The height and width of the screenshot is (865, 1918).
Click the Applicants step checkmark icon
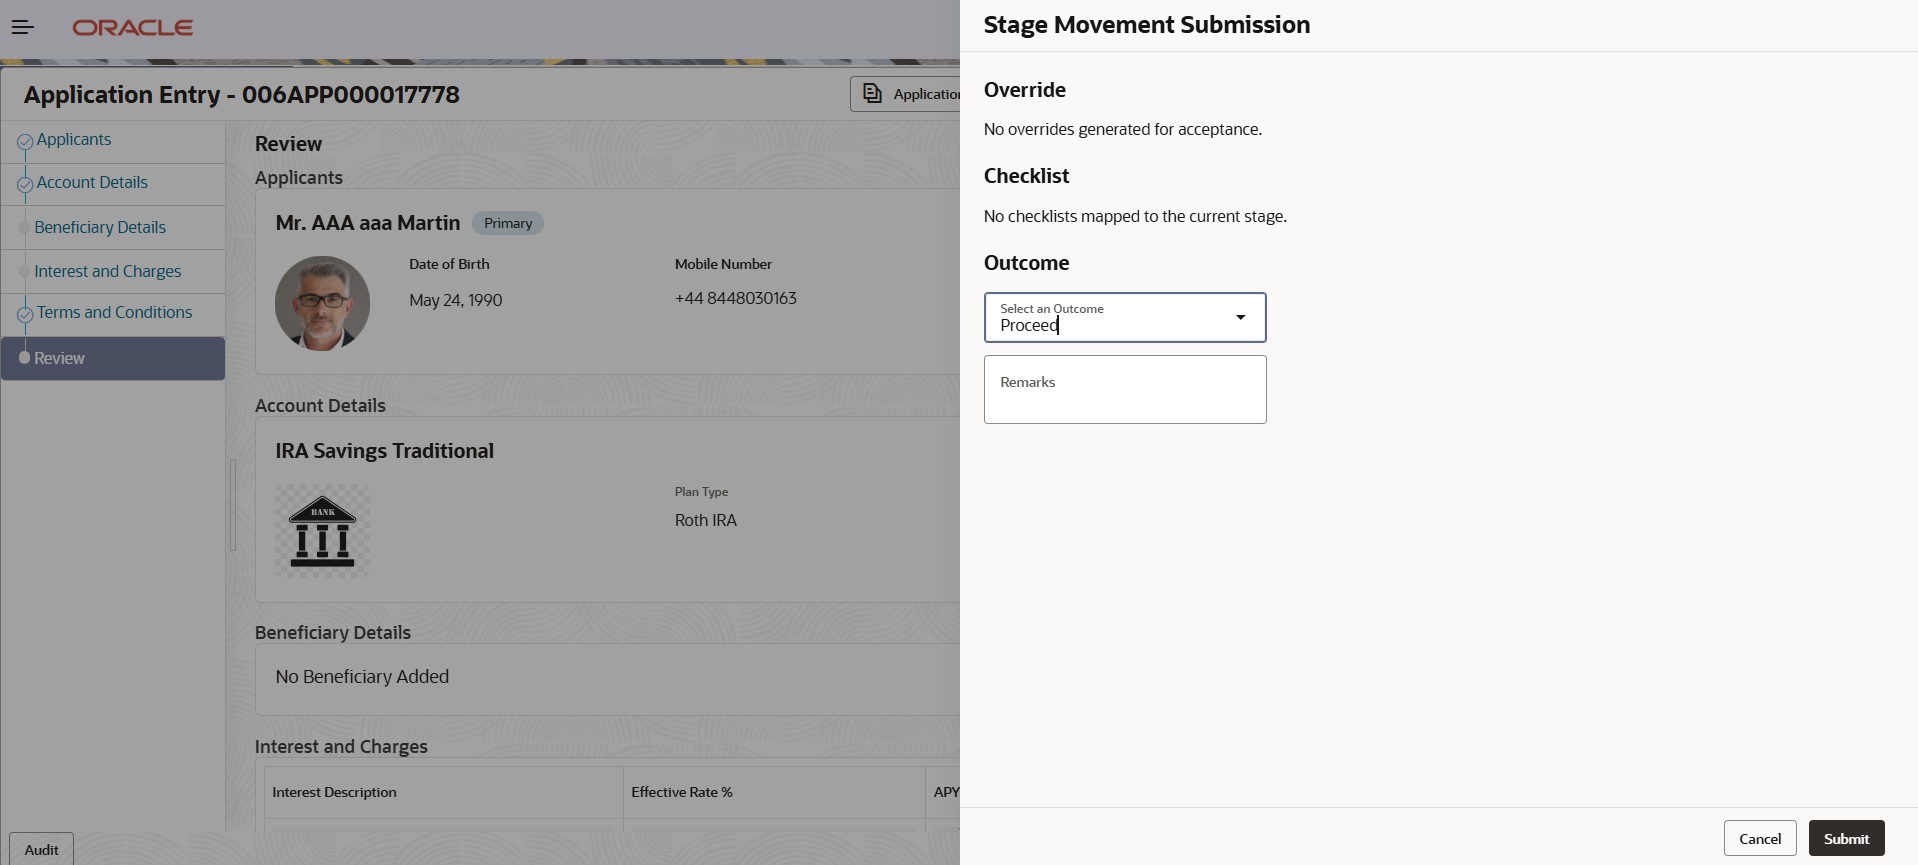coord(25,142)
